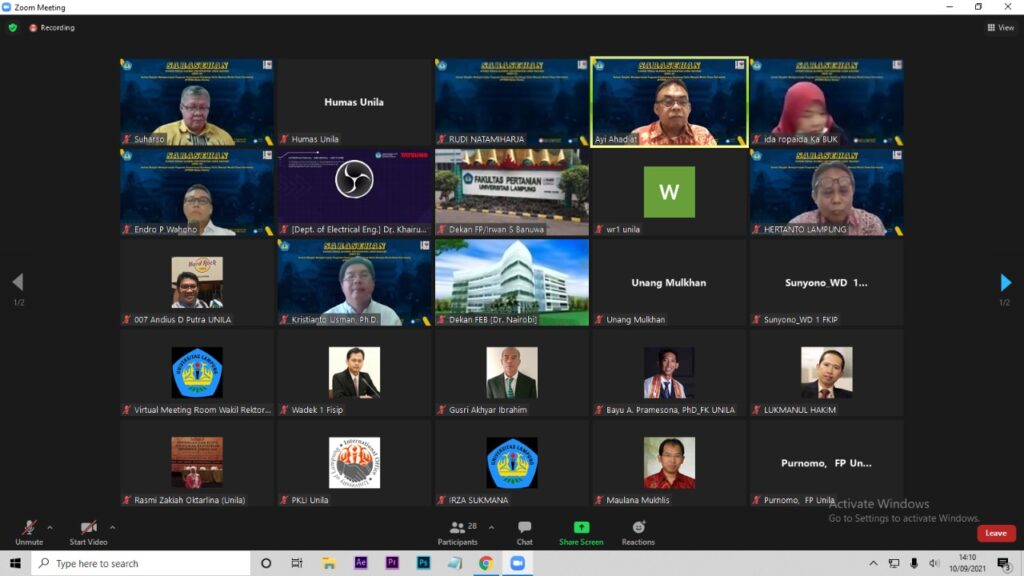
Task: Open Google Chrome from taskbar
Action: click(486, 563)
